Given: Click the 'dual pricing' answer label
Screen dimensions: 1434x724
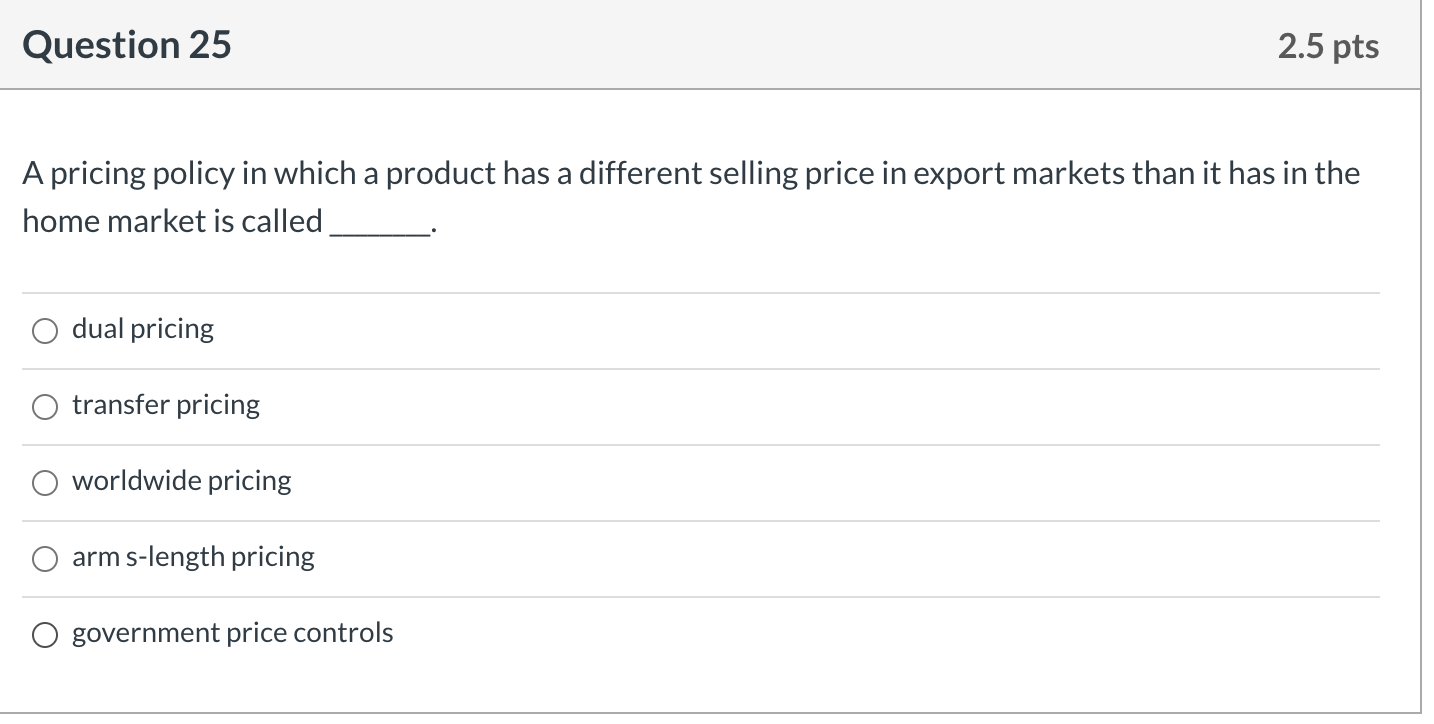Looking at the screenshot, I should click(x=142, y=328).
